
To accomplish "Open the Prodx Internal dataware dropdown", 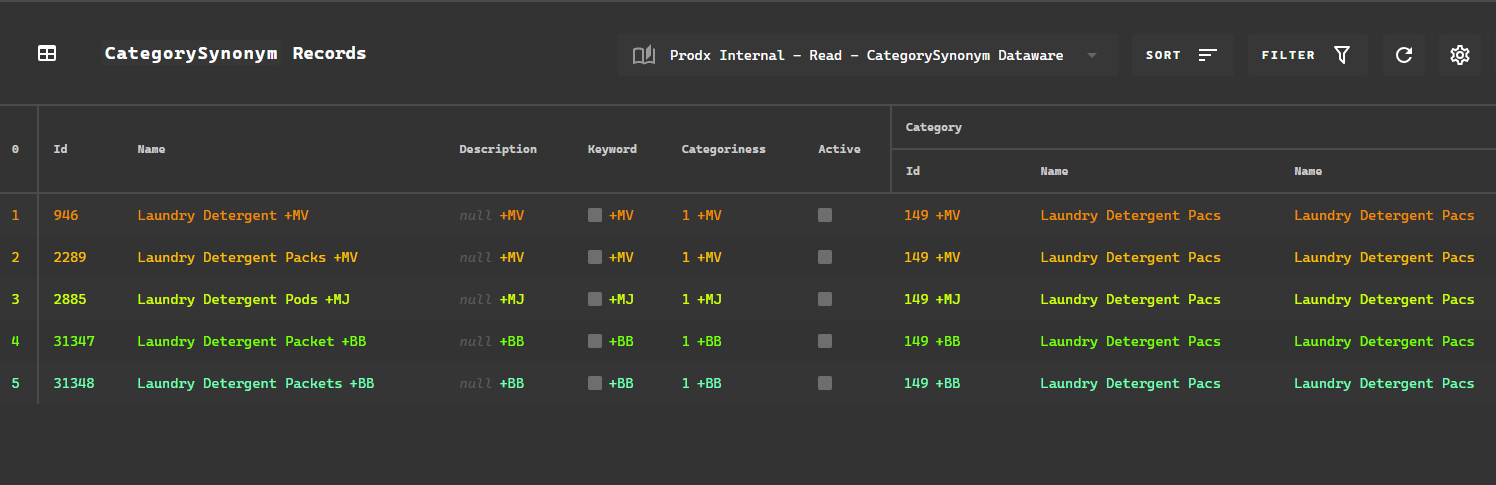I will [x=867, y=55].
